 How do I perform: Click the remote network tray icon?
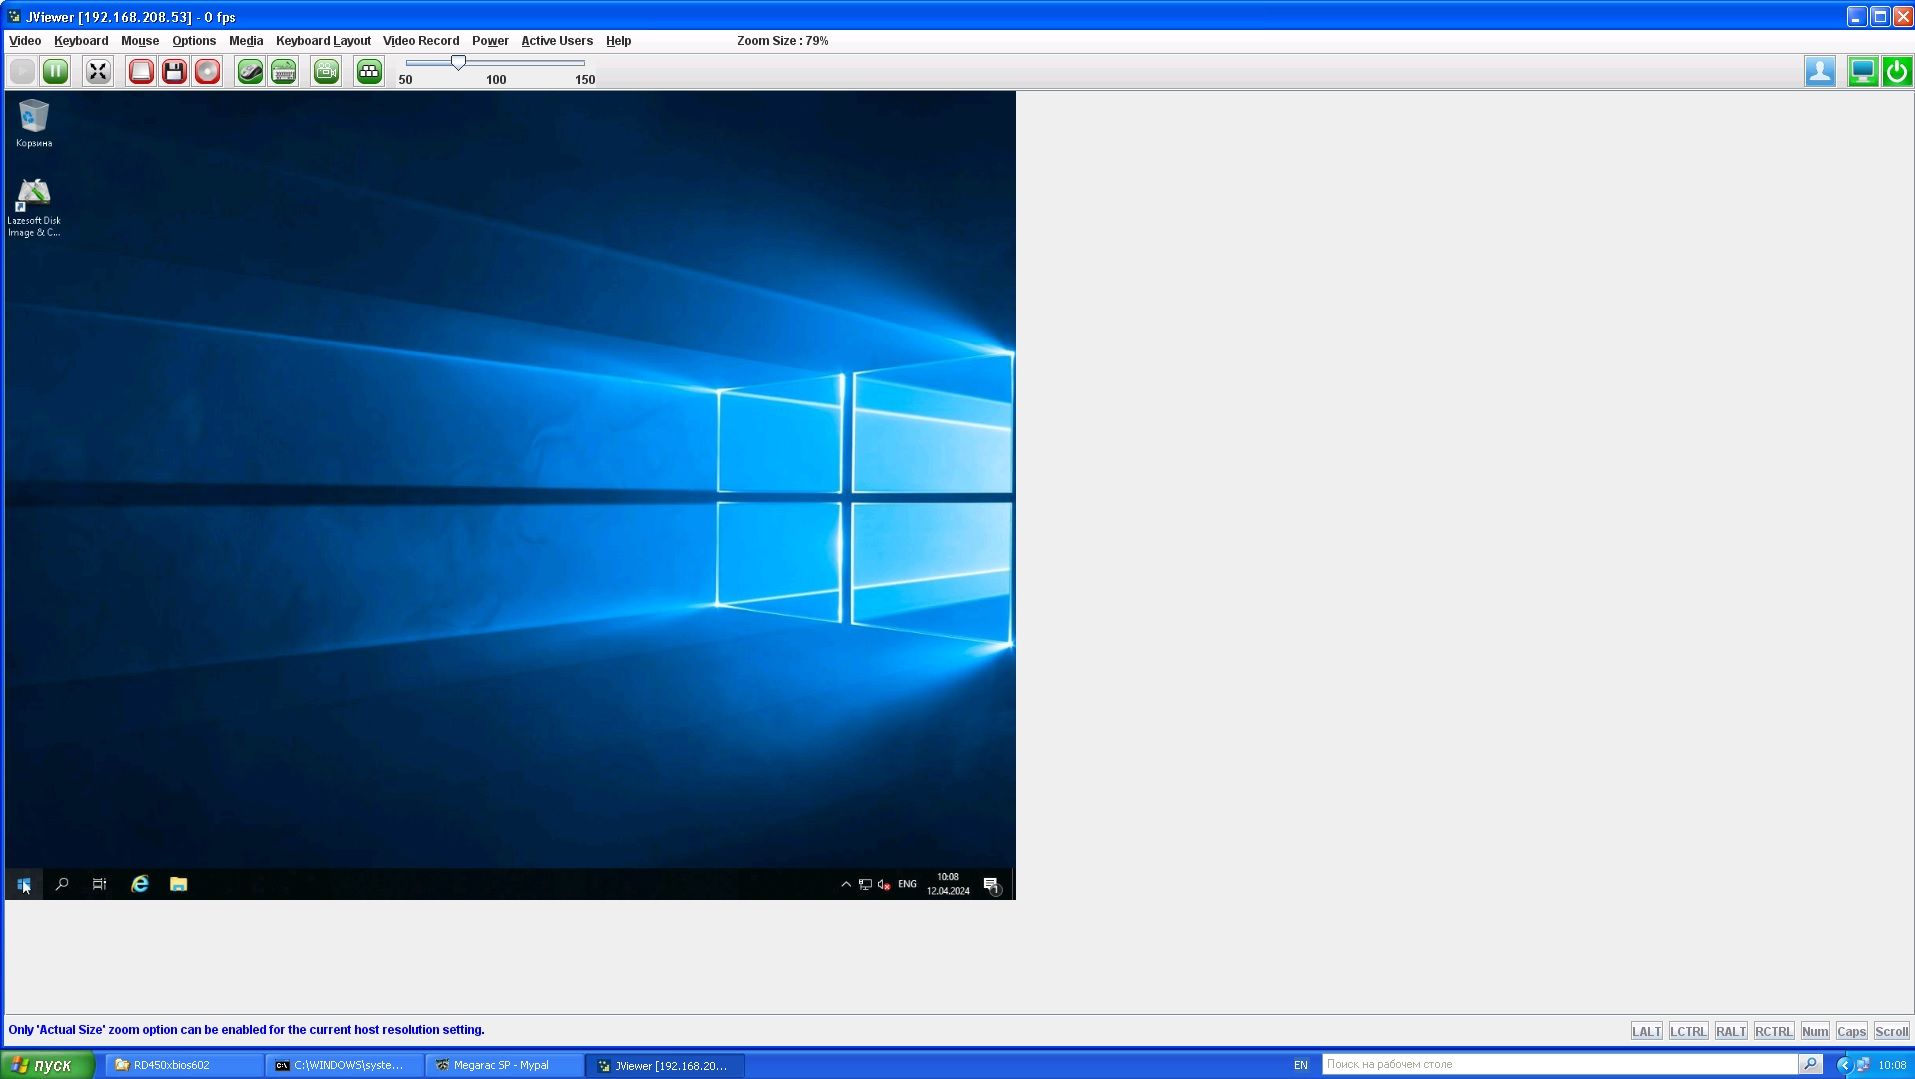click(x=865, y=884)
